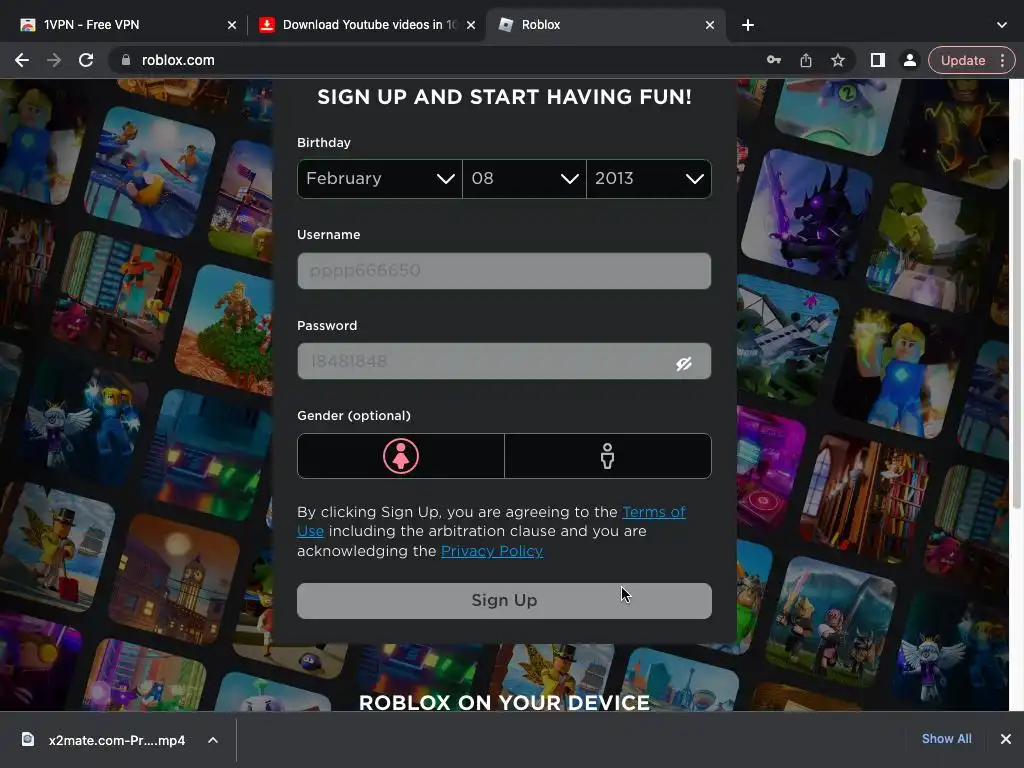The height and width of the screenshot is (768, 1024).
Task: Click the page vertical scrollbar
Action: [1016, 333]
